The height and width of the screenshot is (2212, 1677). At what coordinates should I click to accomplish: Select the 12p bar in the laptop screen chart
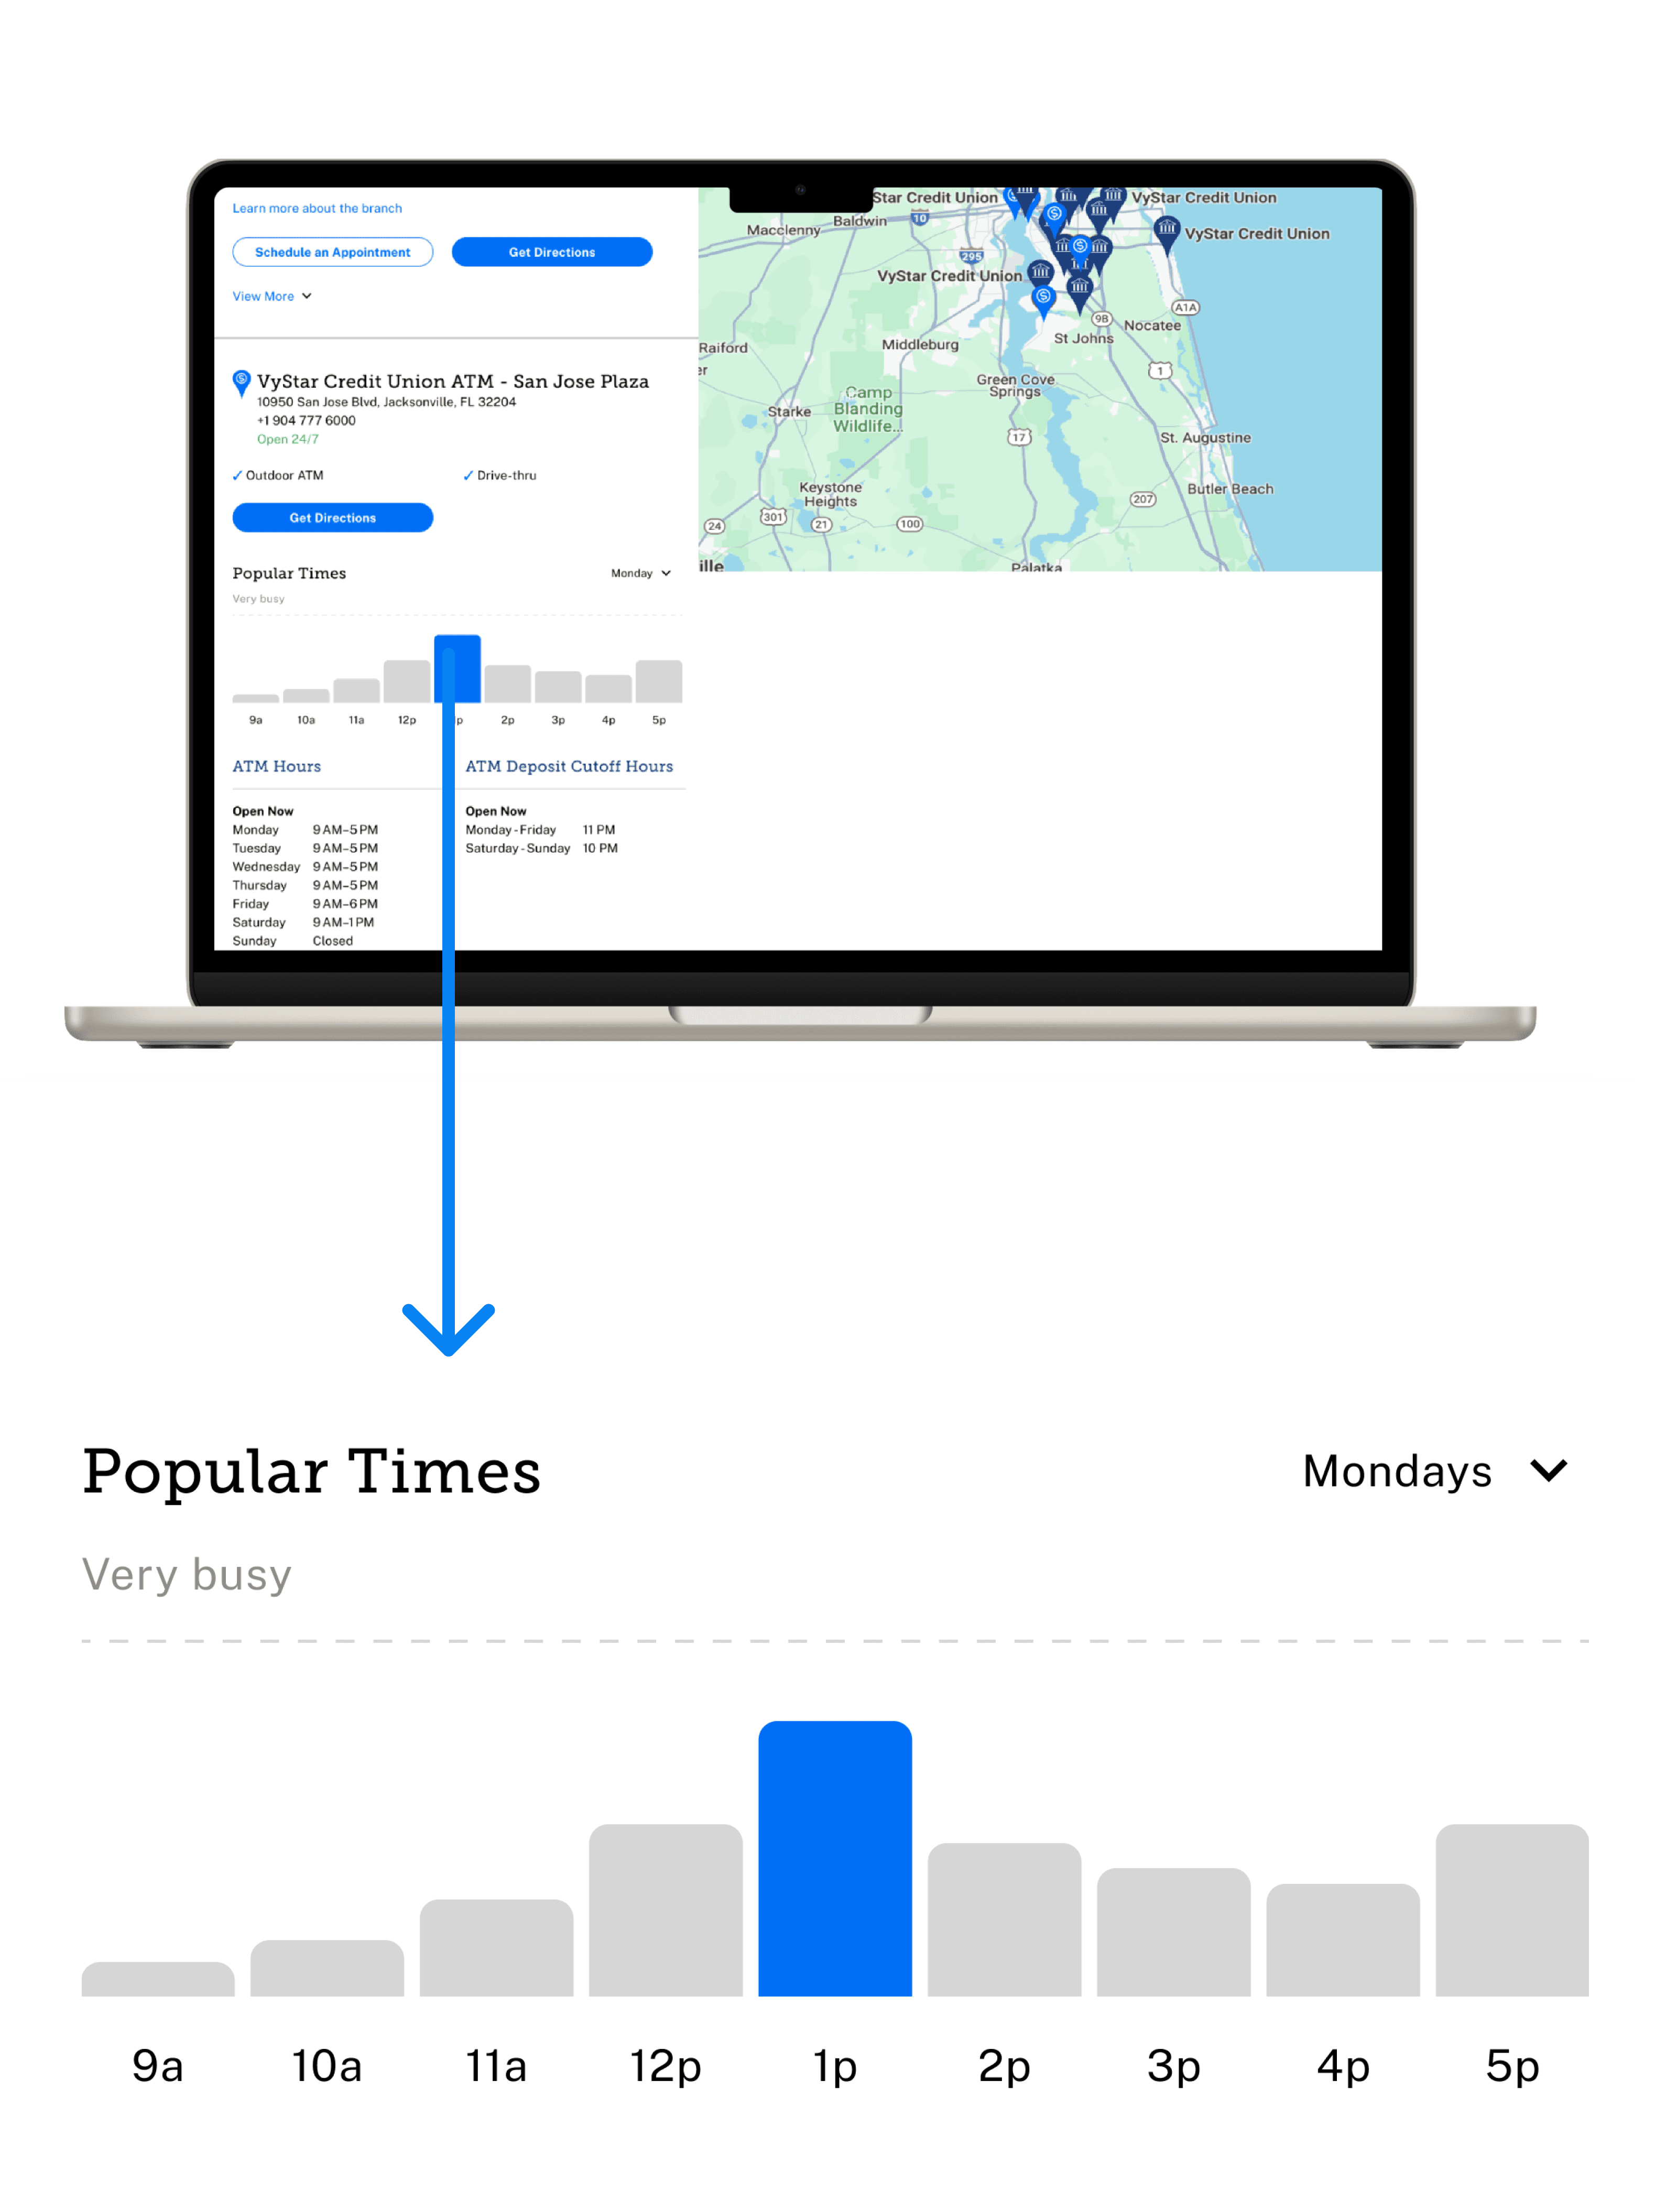click(407, 681)
